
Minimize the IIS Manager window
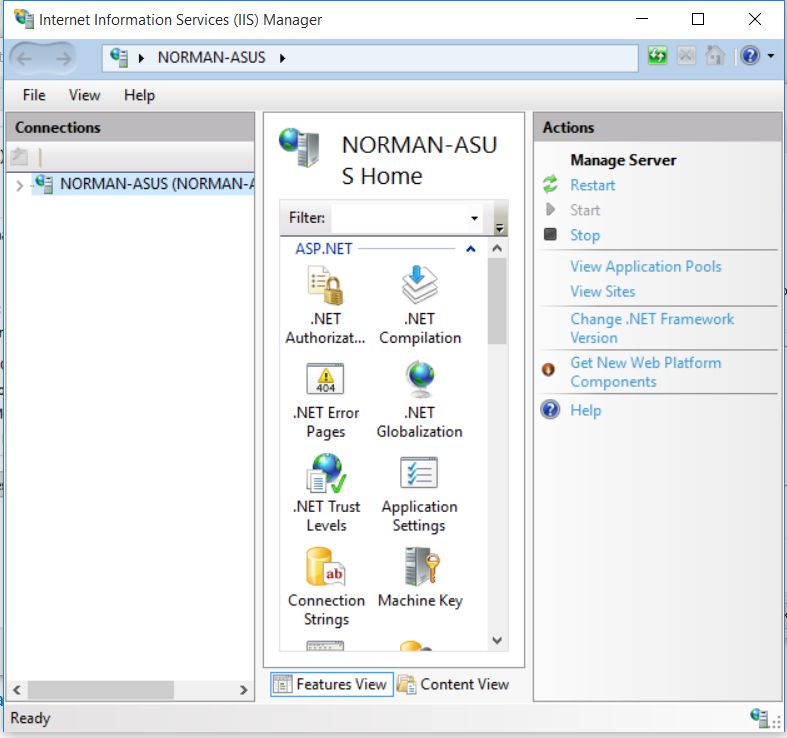click(642, 19)
